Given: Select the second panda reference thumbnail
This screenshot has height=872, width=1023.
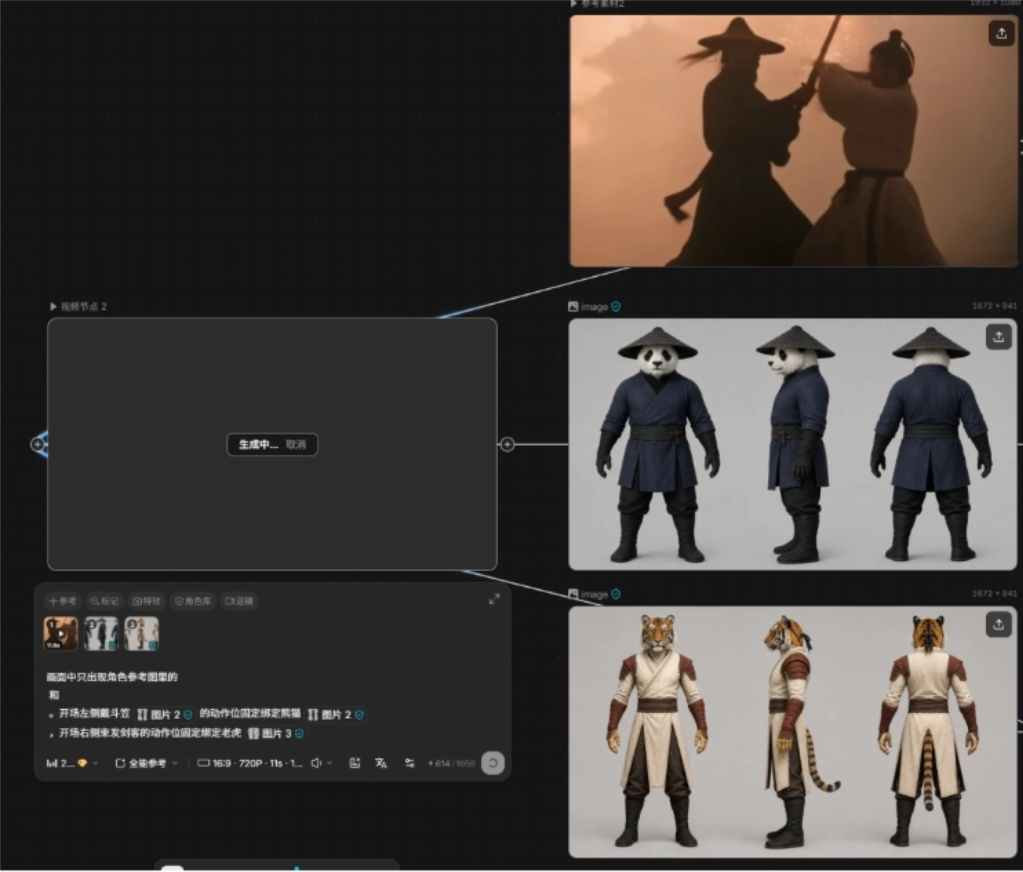Looking at the screenshot, I should point(101,633).
